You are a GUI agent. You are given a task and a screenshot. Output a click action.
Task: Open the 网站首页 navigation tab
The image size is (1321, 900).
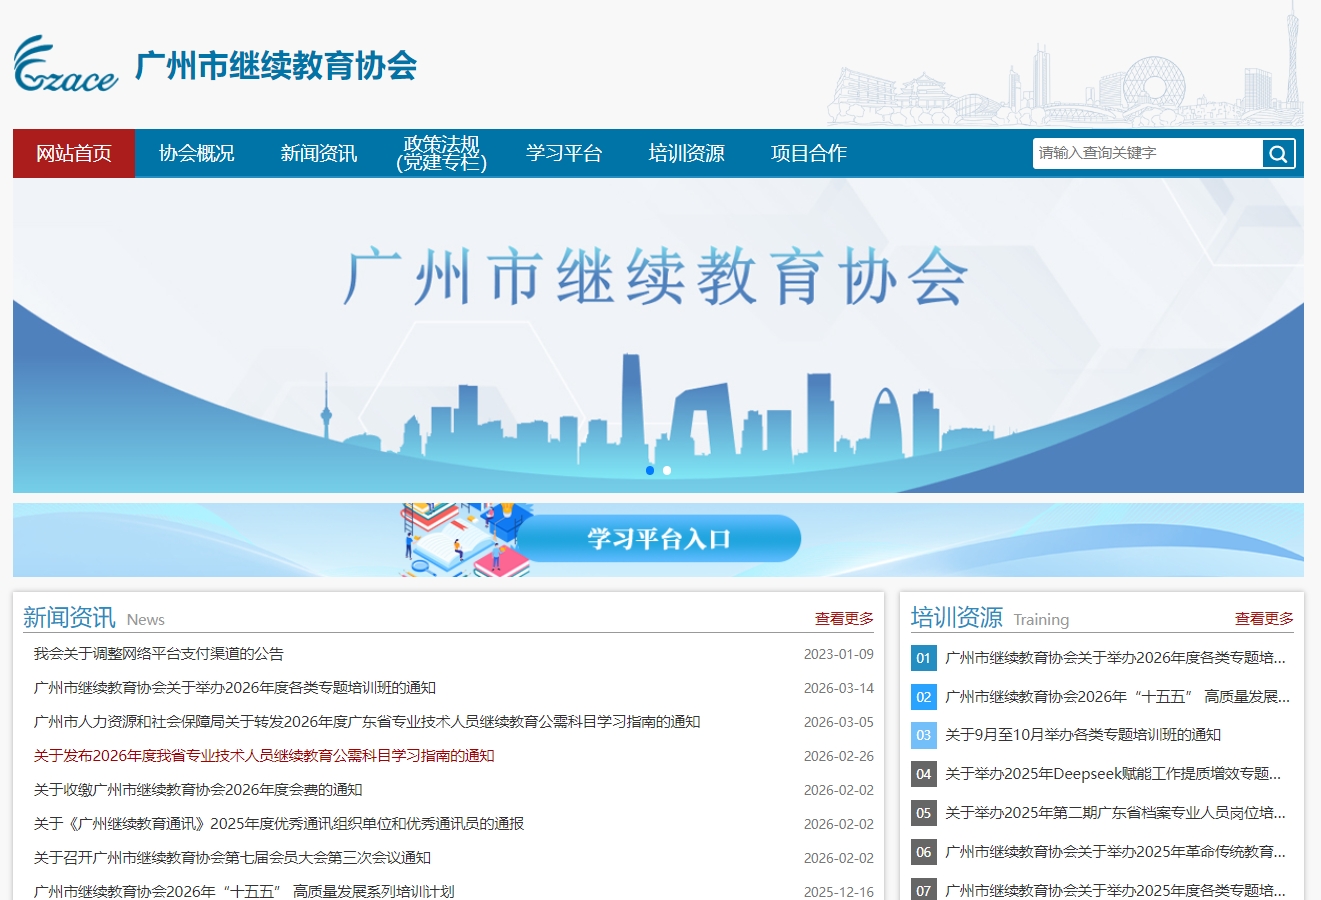click(x=74, y=154)
